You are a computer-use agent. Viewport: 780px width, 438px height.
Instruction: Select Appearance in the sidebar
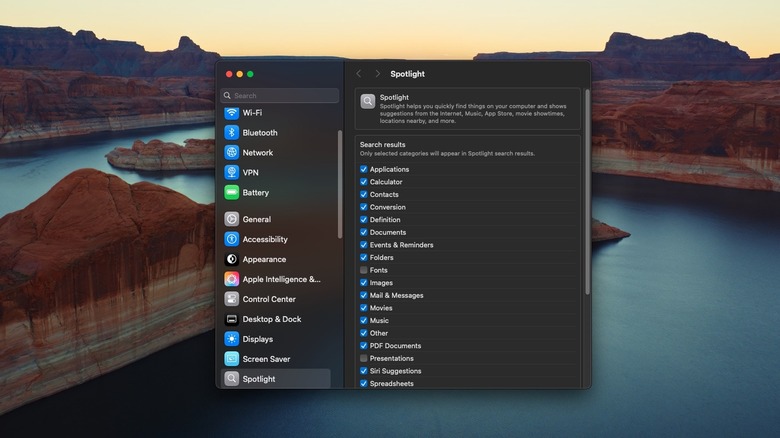click(264, 260)
